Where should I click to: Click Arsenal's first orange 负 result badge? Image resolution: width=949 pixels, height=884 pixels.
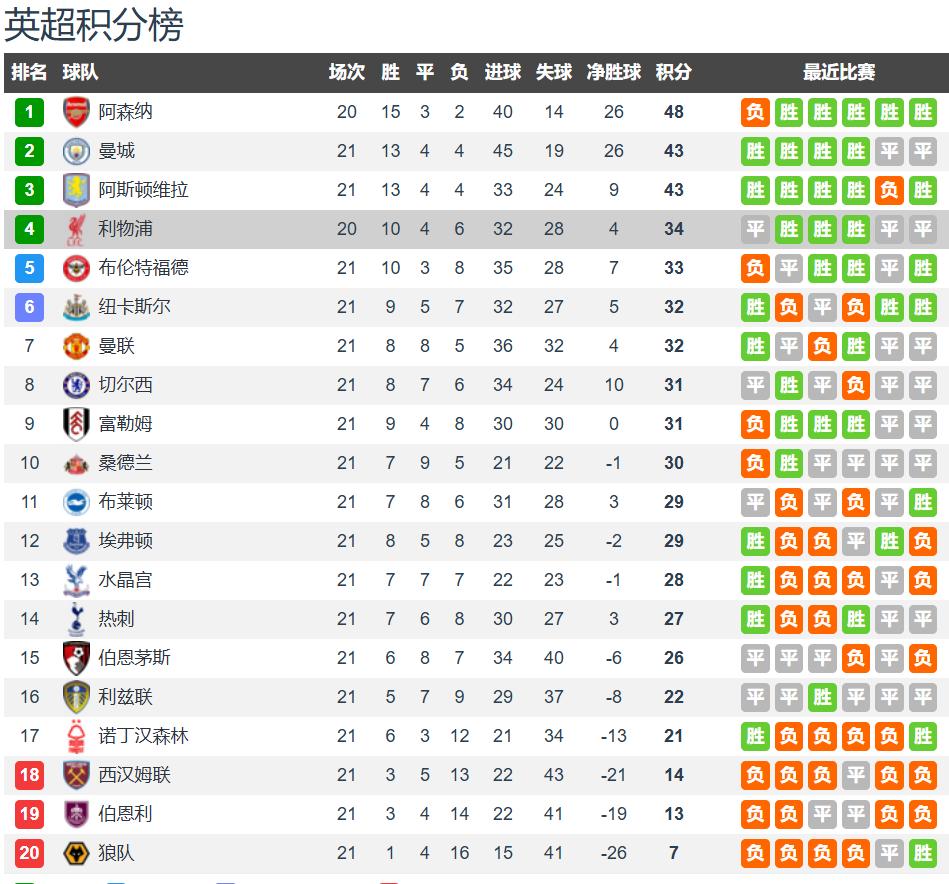[755, 112]
